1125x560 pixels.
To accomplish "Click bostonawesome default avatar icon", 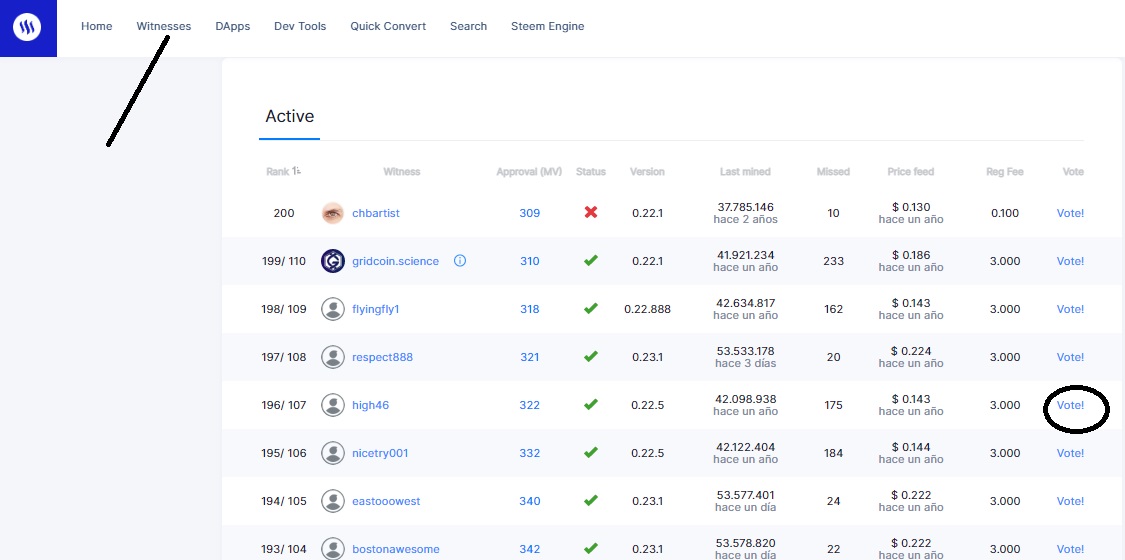I will [x=332, y=549].
